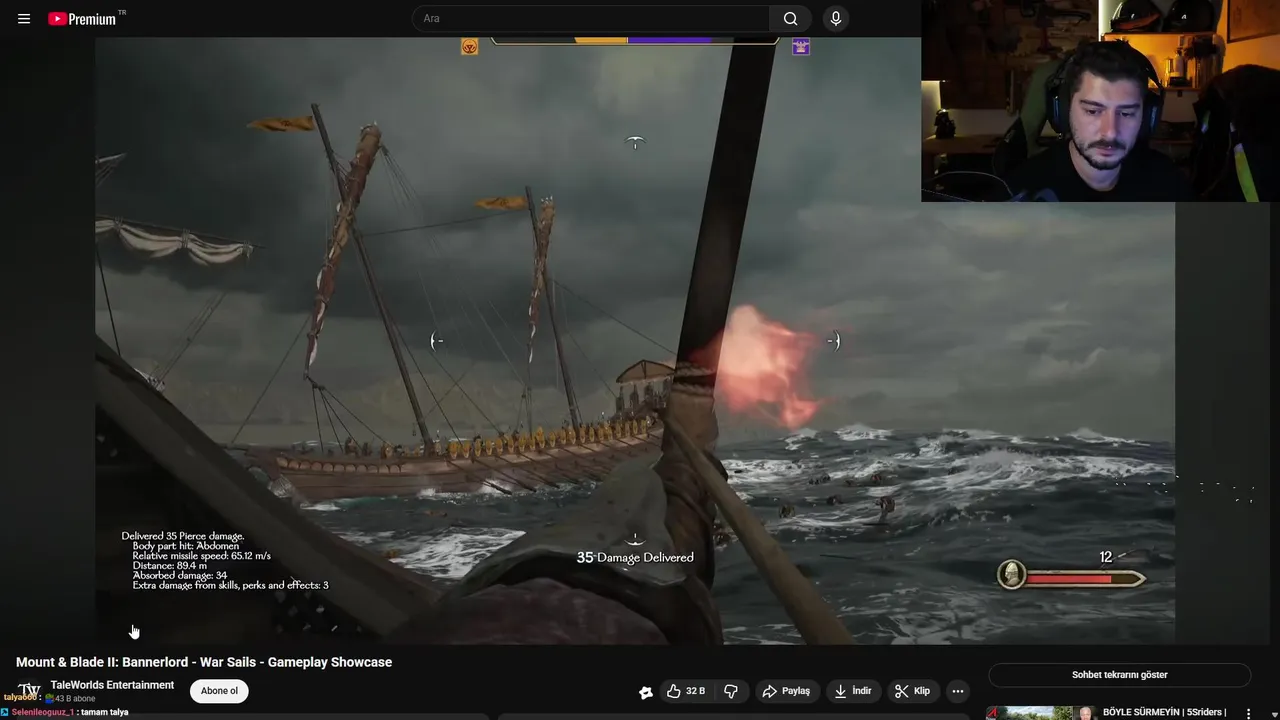Subscribe with Abone ol button
This screenshot has height=720, width=1280.
pos(219,691)
